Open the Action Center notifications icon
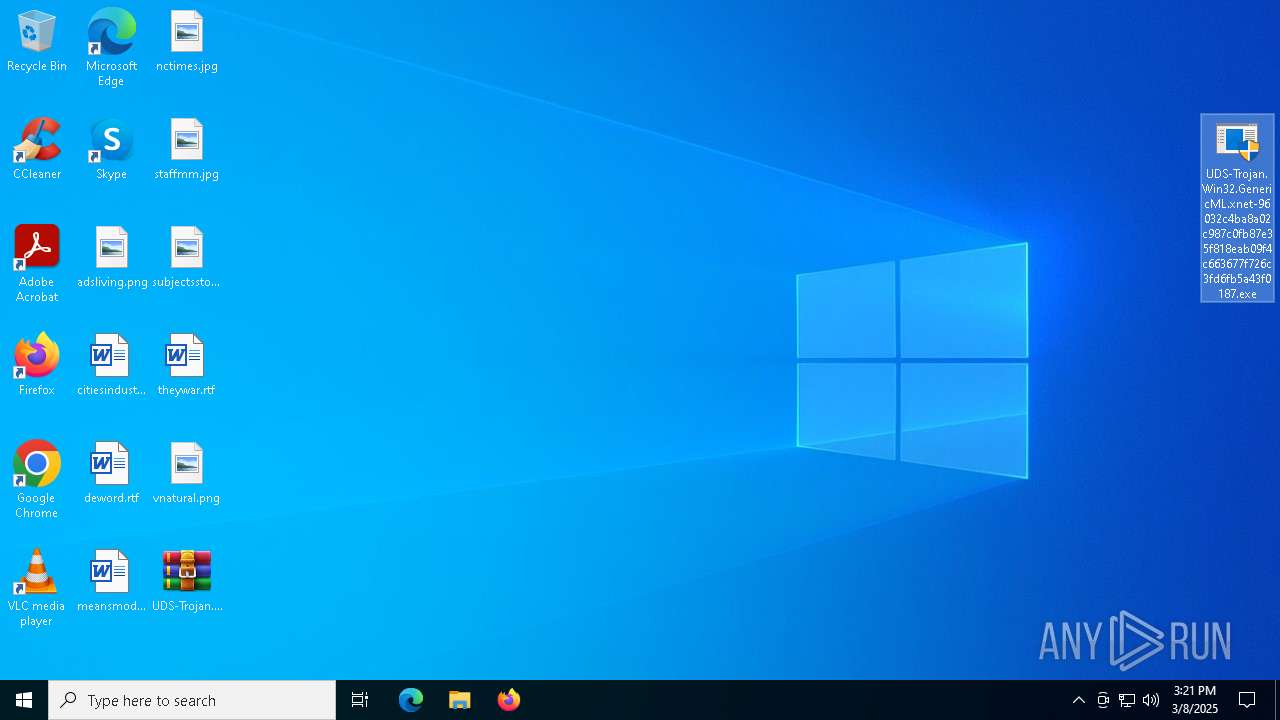The height and width of the screenshot is (720, 1280). click(1248, 700)
